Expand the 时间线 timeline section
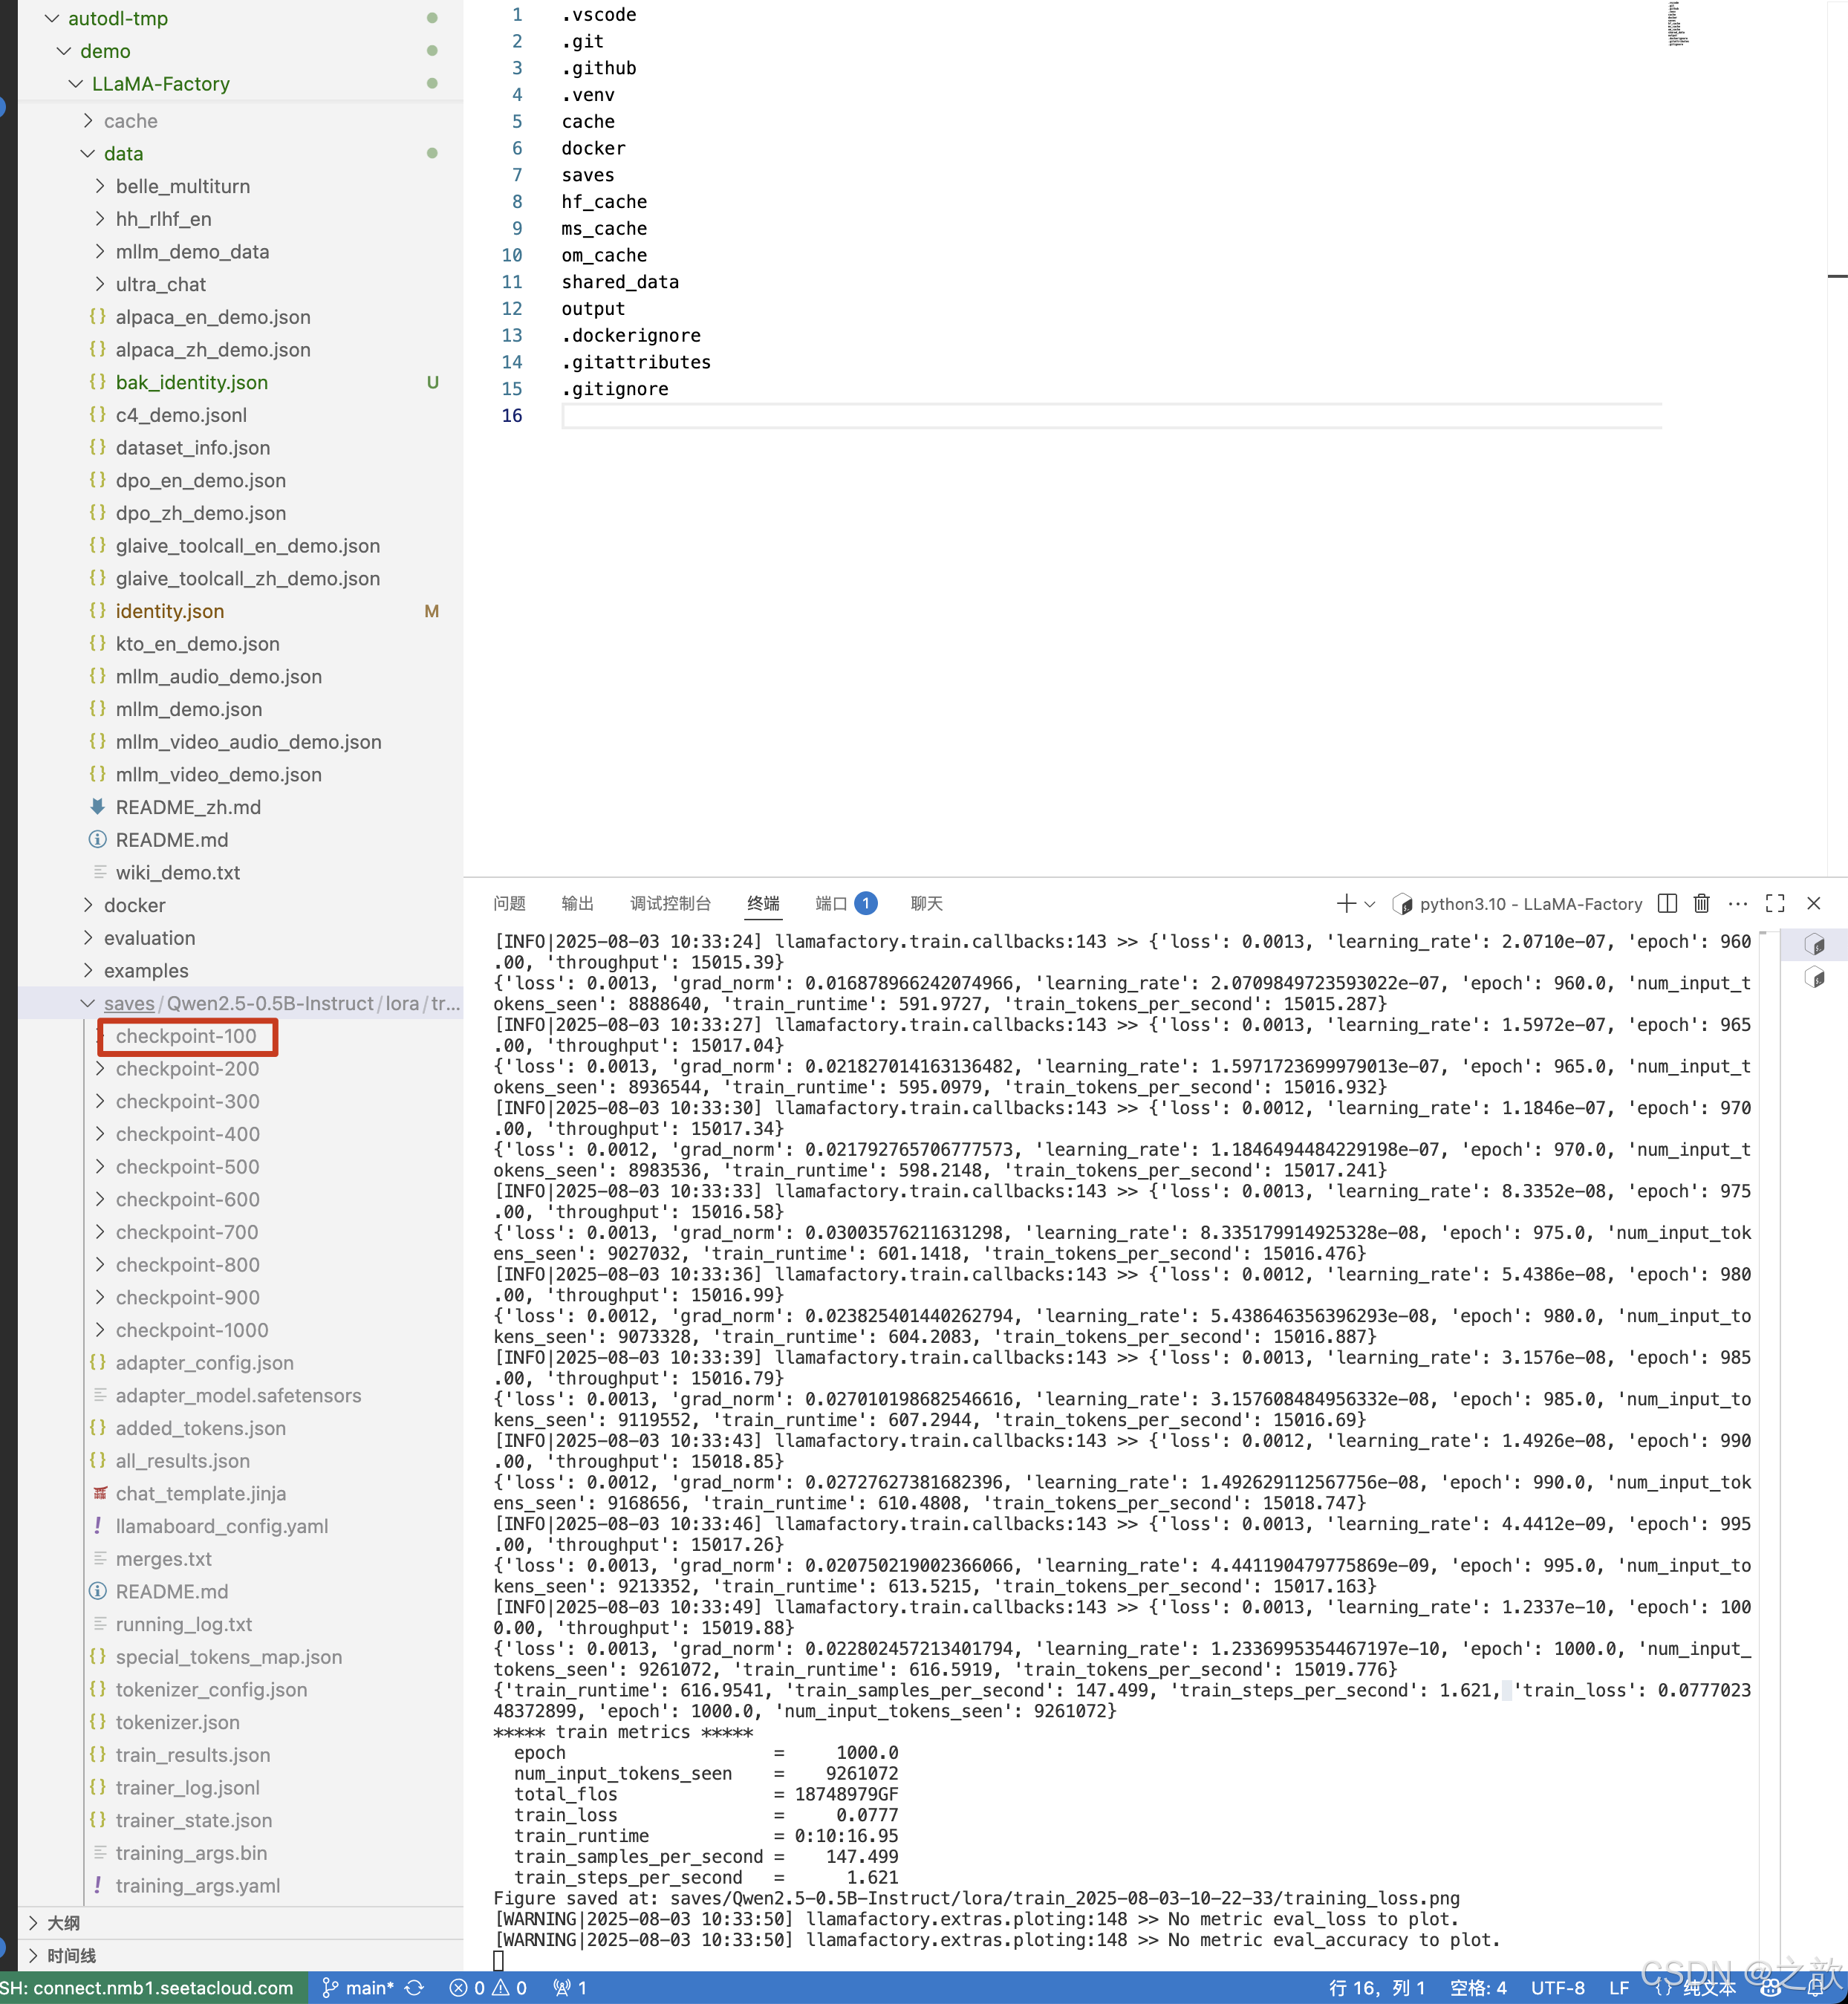The image size is (1848, 2004). (x=34, y=1956)
